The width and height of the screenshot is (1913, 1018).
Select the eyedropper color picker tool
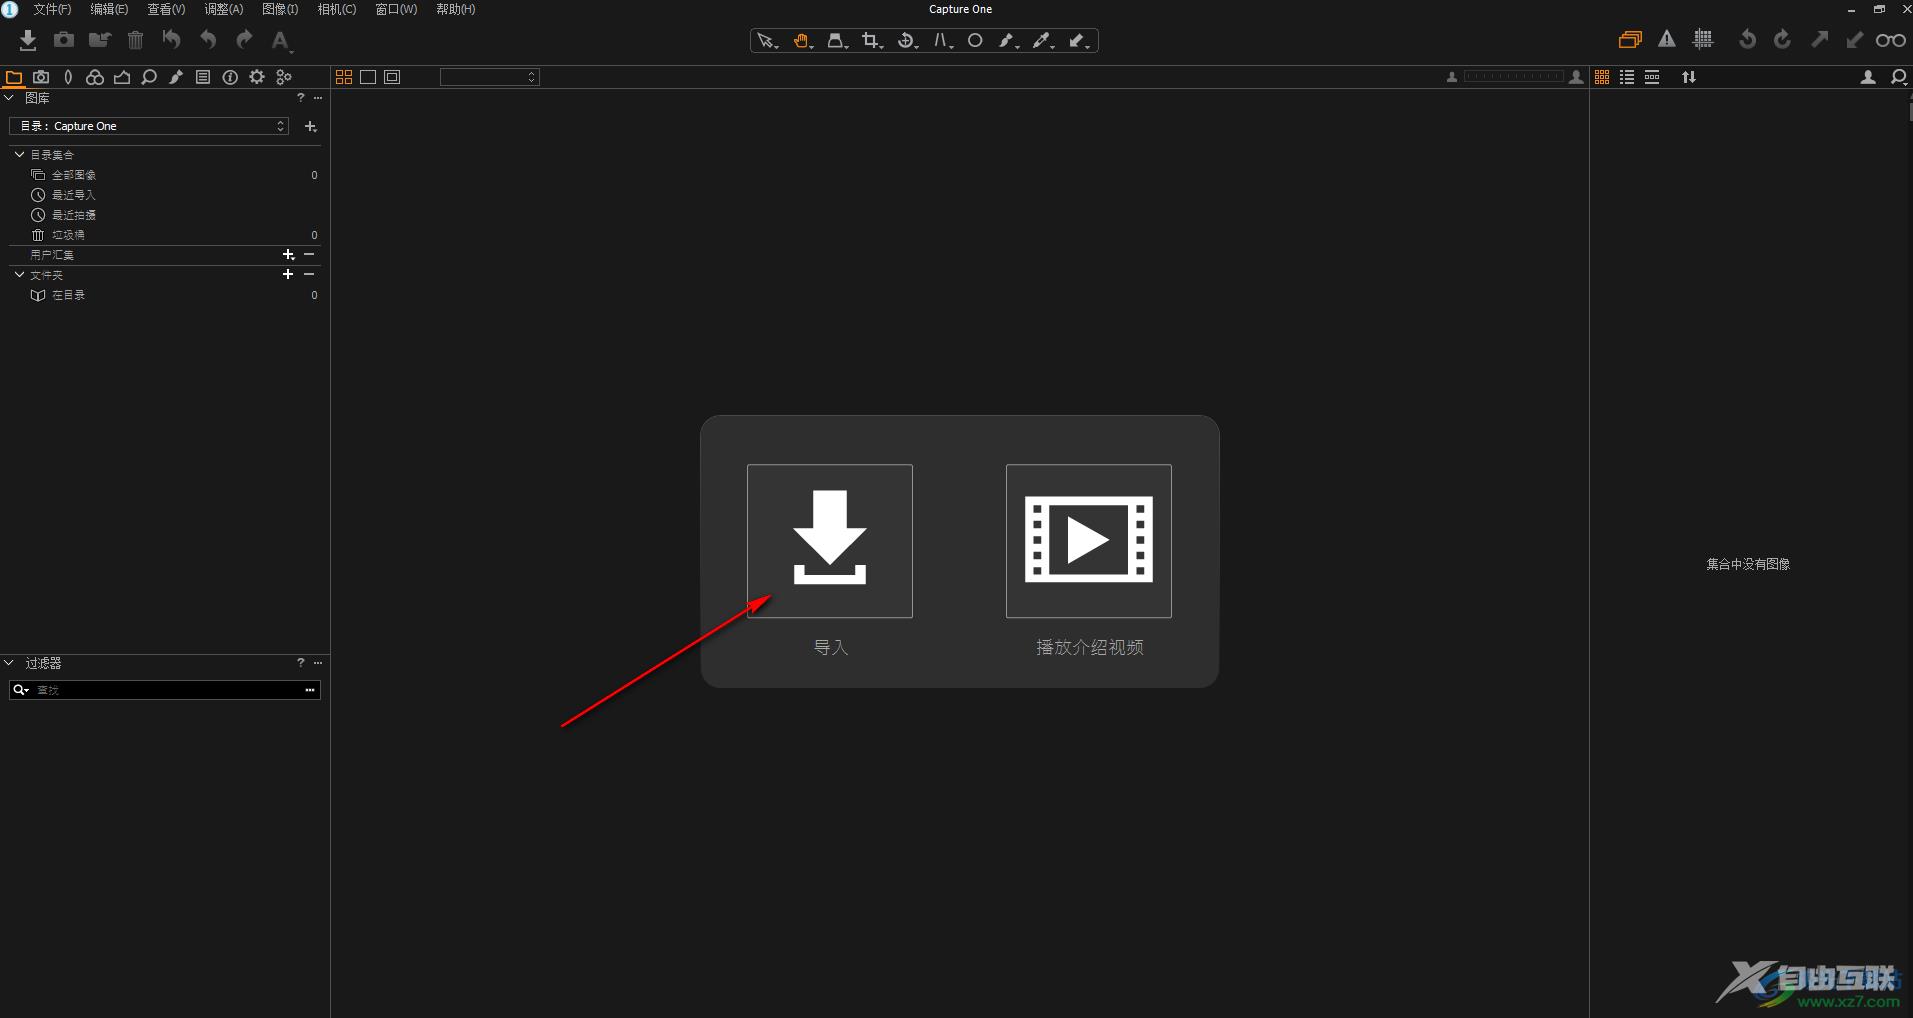[x=1043, y=41]
